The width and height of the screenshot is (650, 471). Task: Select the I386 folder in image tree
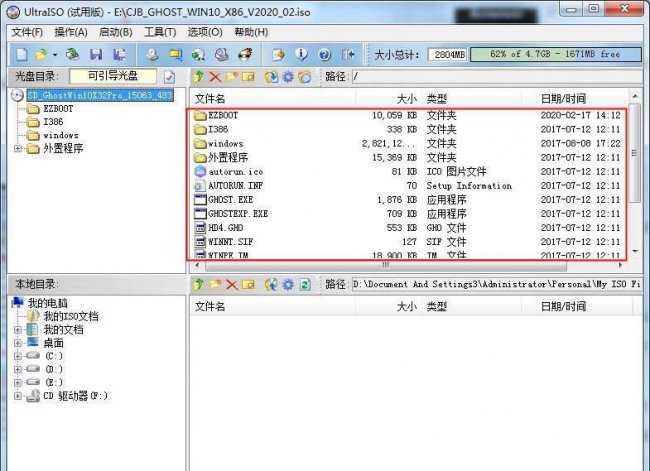point(53,122)
